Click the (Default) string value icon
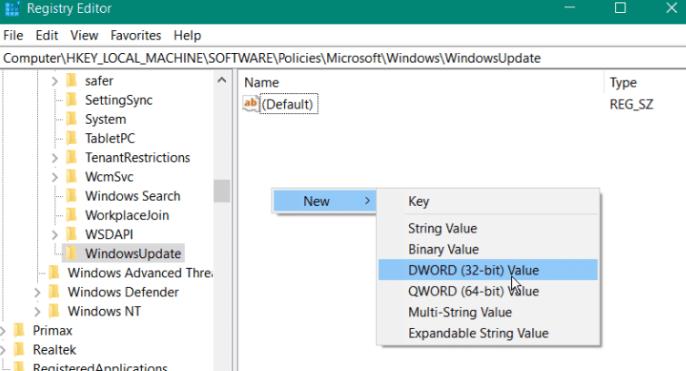The width and height of the screenshot is (686, 371). click(251, 104)
